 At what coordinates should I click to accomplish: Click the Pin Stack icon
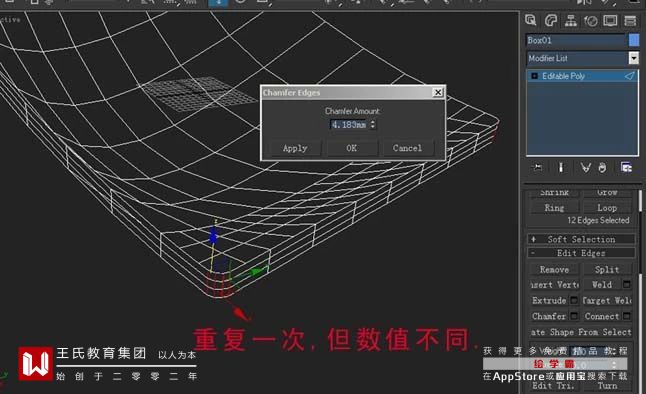click(x=538, y=167)
